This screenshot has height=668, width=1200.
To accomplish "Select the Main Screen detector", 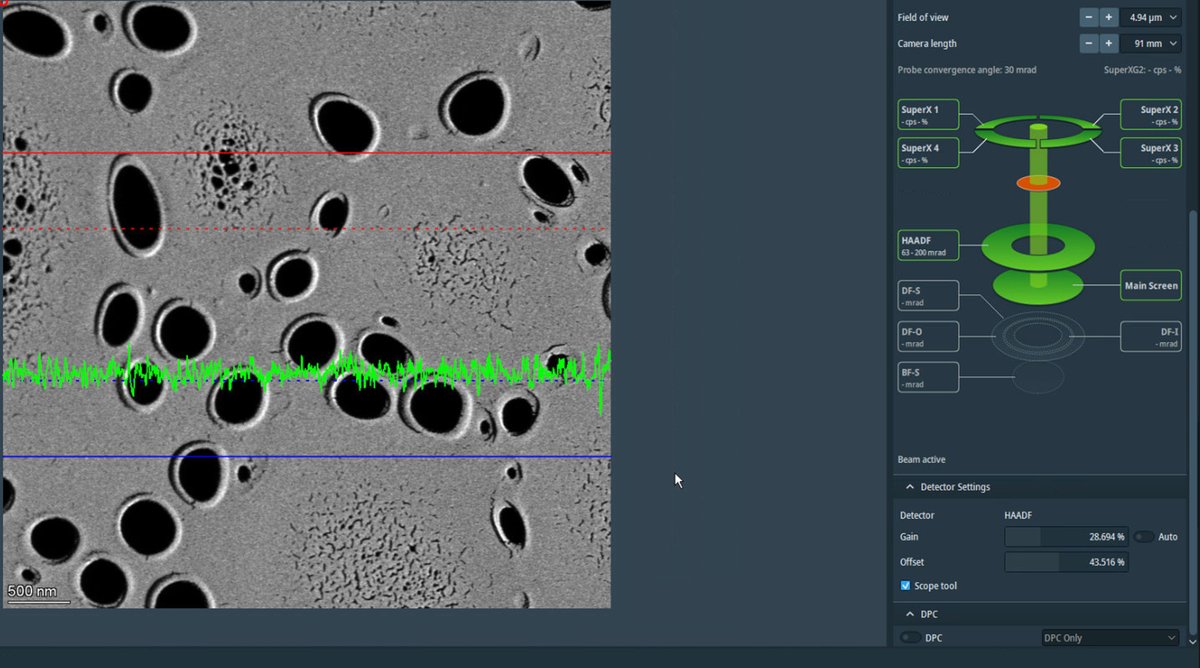I will point(1150,285).
